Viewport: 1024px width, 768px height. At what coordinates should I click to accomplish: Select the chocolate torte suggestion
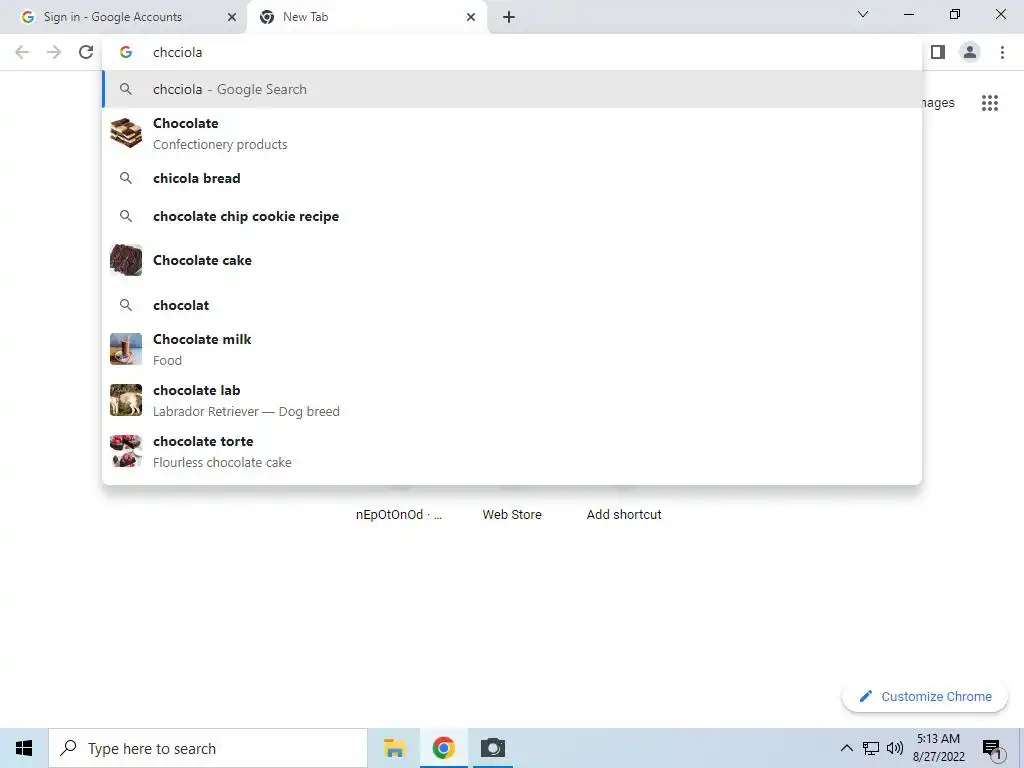pos(512,451)
